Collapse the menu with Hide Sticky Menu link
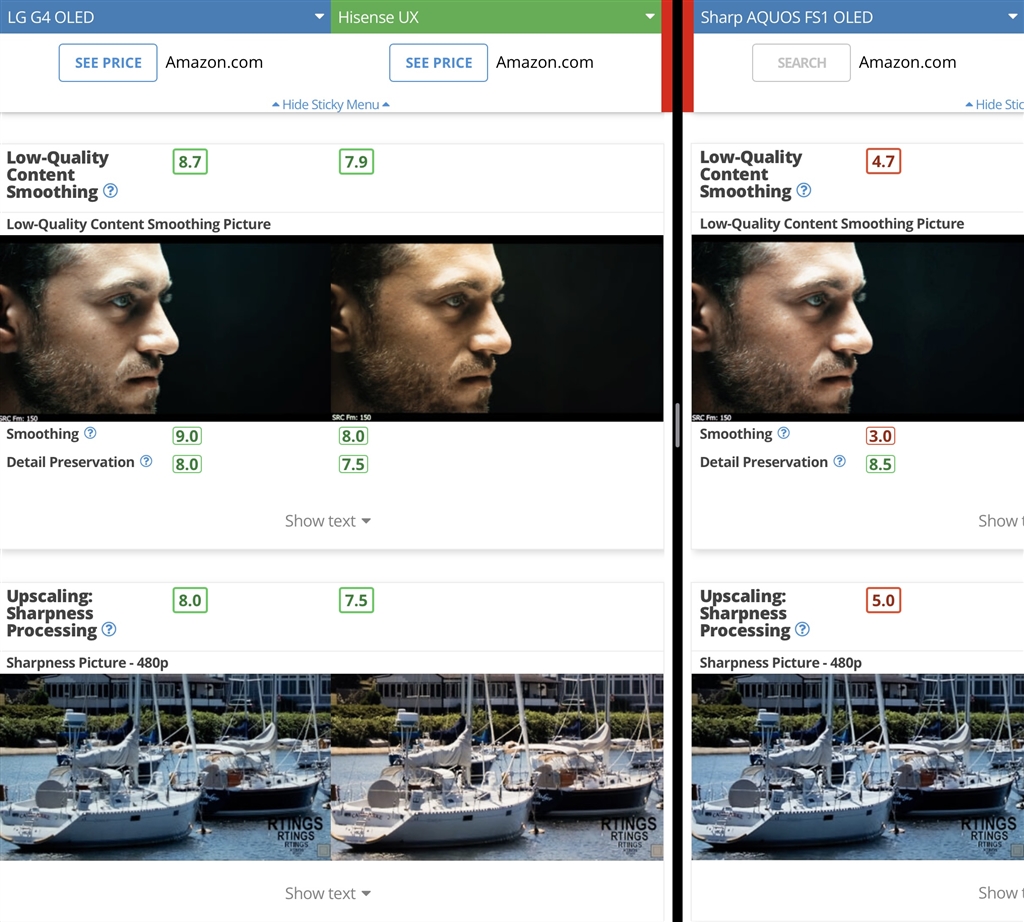Screen dimensions: 1024x922 tap(330, 104)
